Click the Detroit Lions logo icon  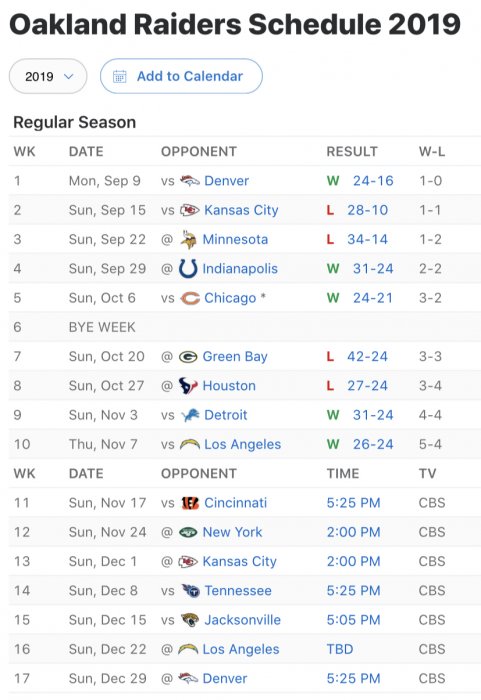(x=190, y=415)
